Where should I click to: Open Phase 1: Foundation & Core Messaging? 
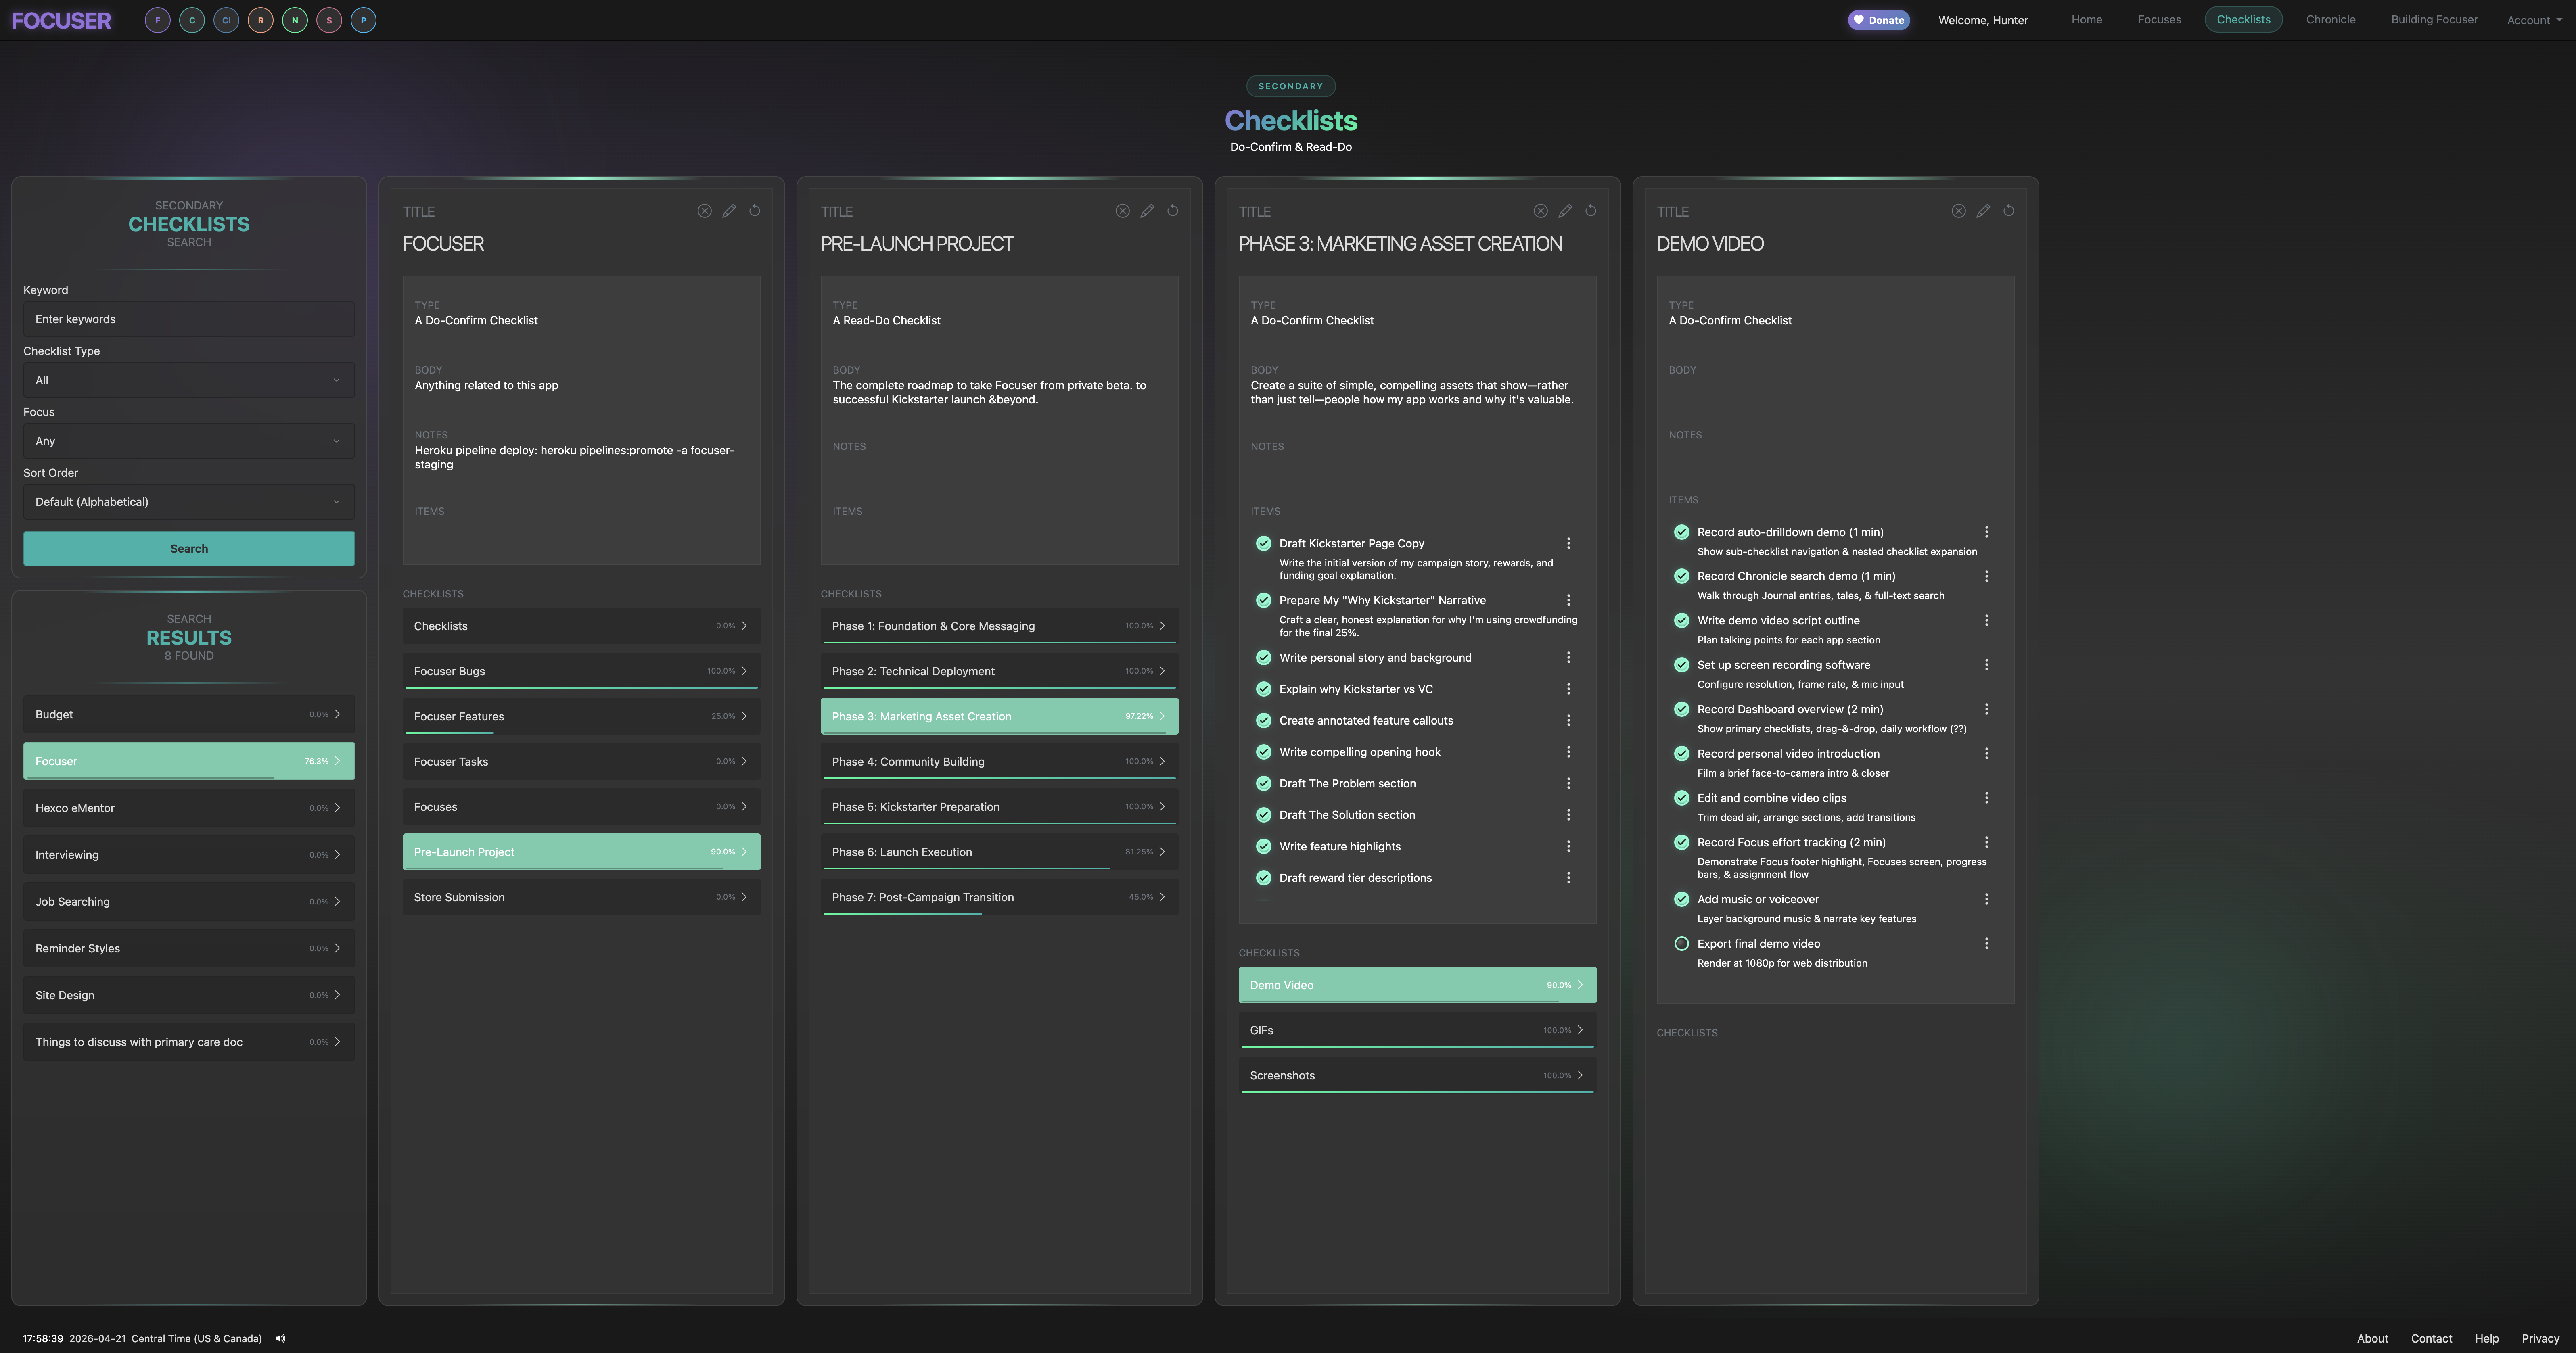click(x=999, y=626)
